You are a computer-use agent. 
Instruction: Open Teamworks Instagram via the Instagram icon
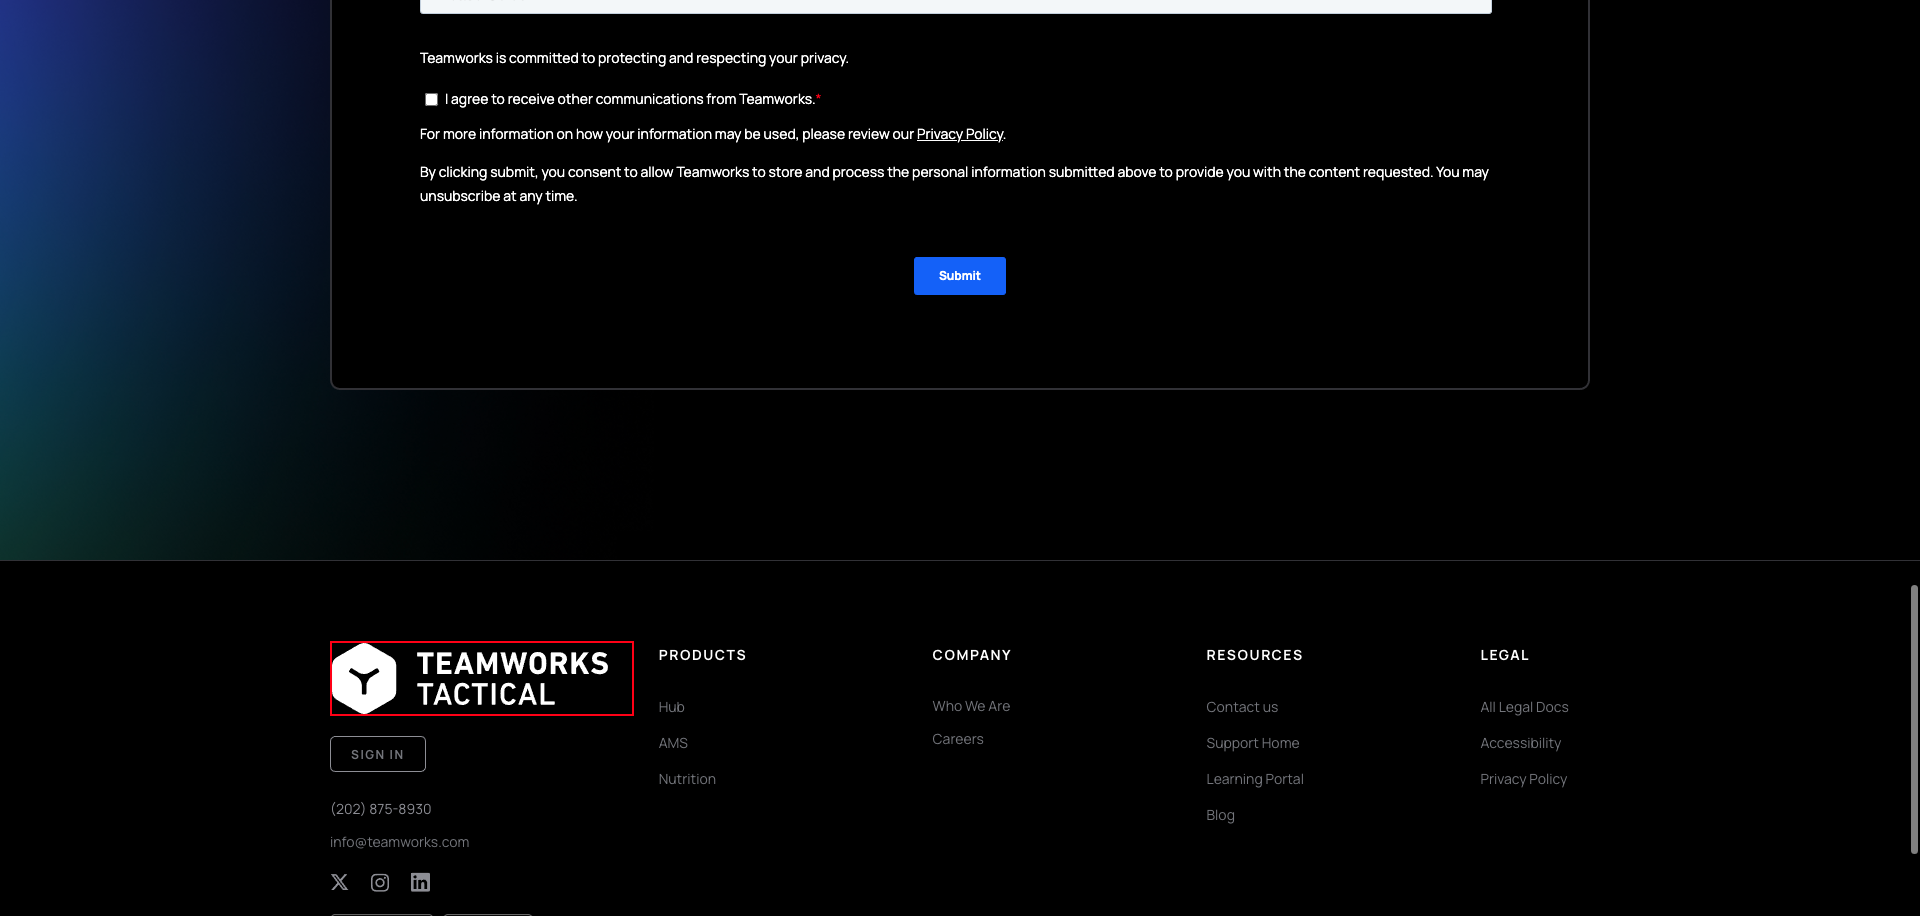click(x=380, y=882)
